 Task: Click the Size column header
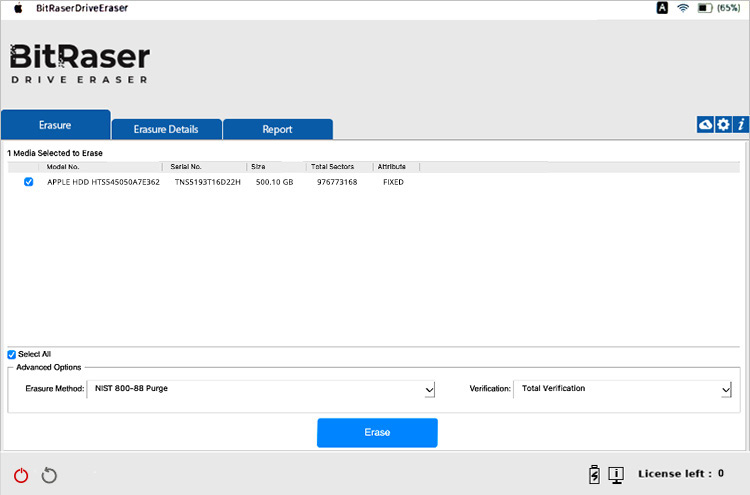pyautogui.click(x=258, y=166)
